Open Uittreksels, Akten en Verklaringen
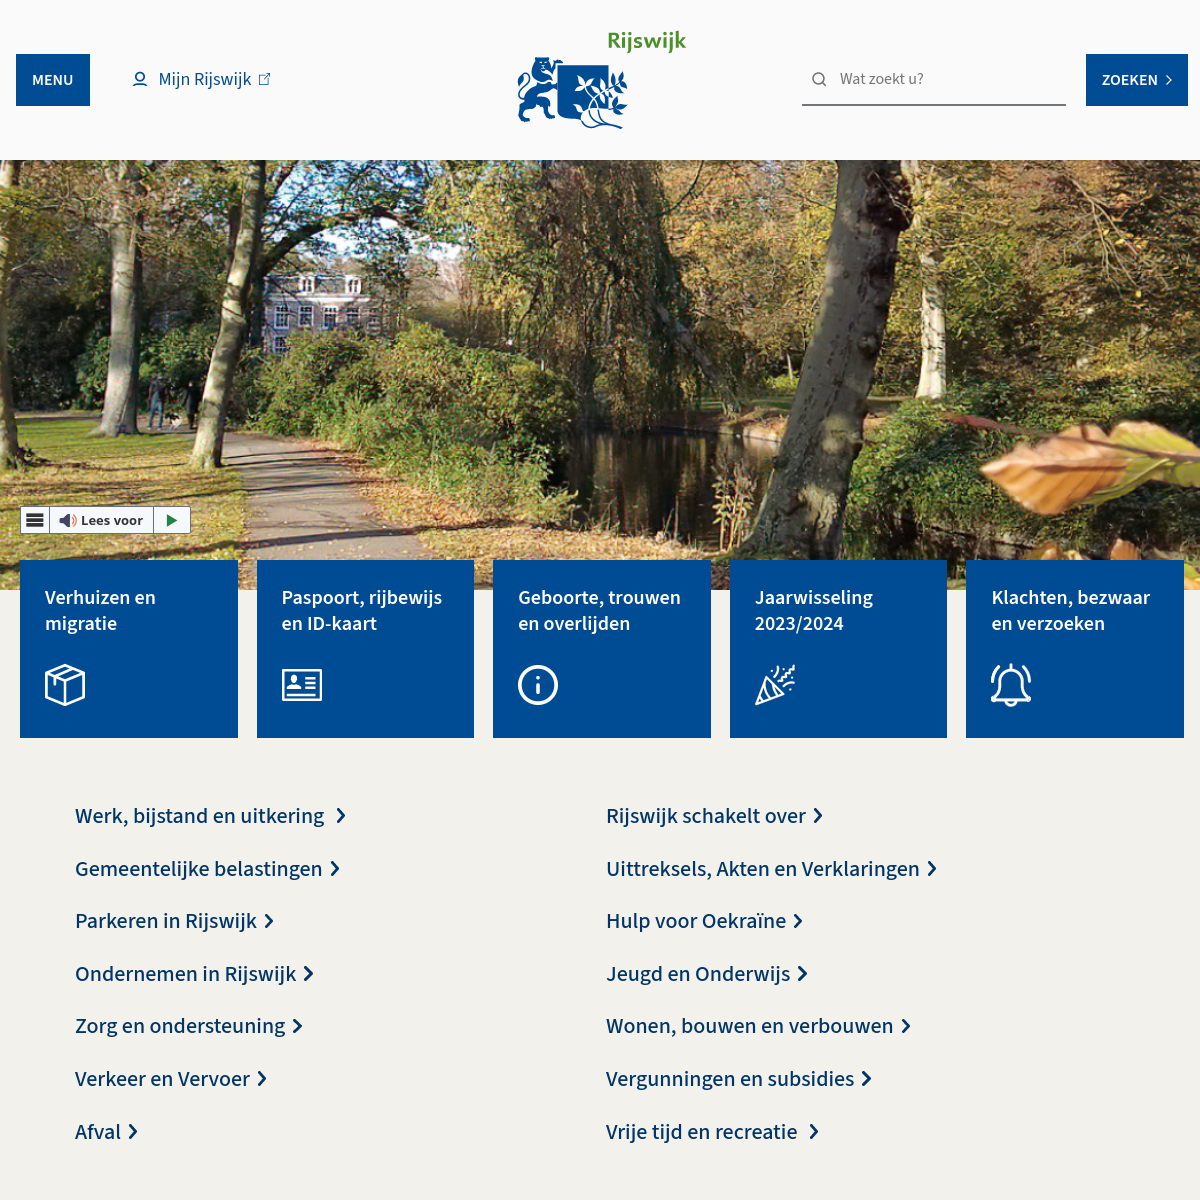1200x1200 pixels. coord(763,869)
